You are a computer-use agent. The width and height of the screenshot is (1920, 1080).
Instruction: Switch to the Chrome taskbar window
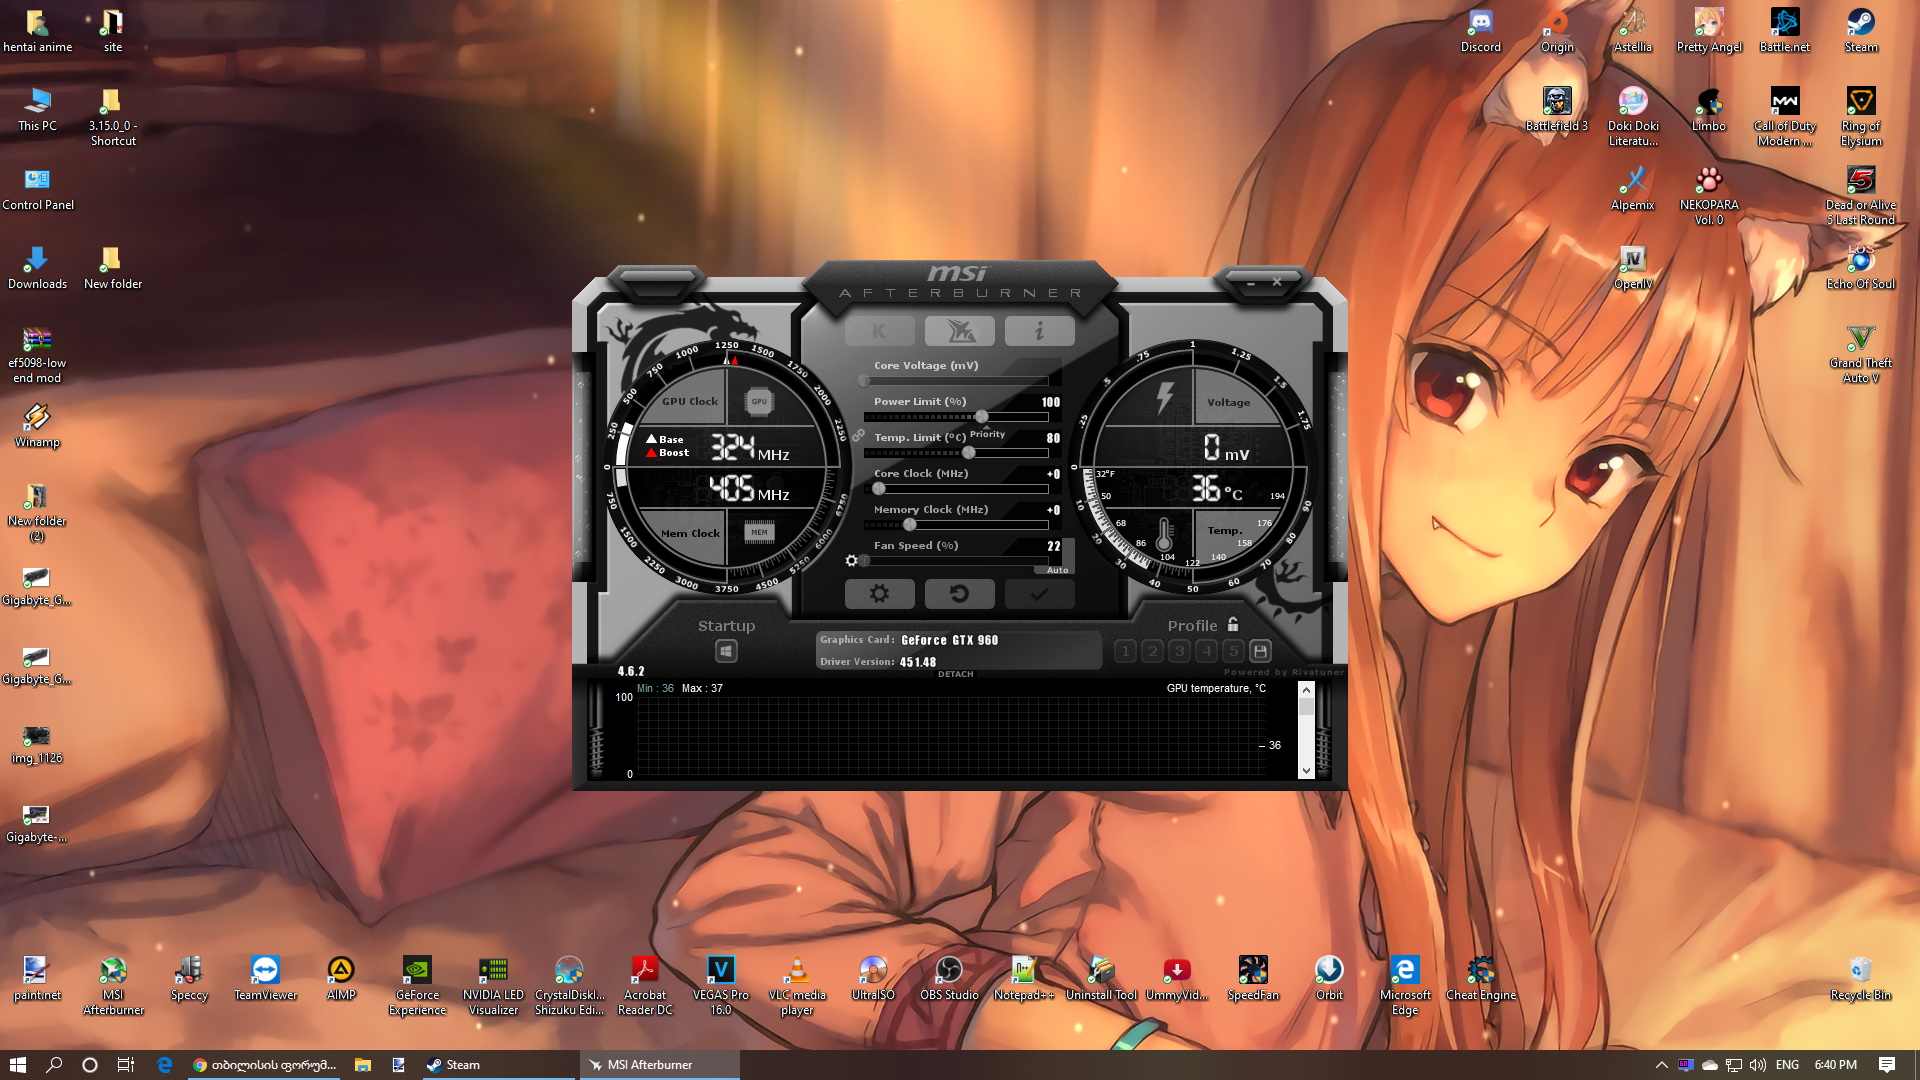pos(264,1065)
